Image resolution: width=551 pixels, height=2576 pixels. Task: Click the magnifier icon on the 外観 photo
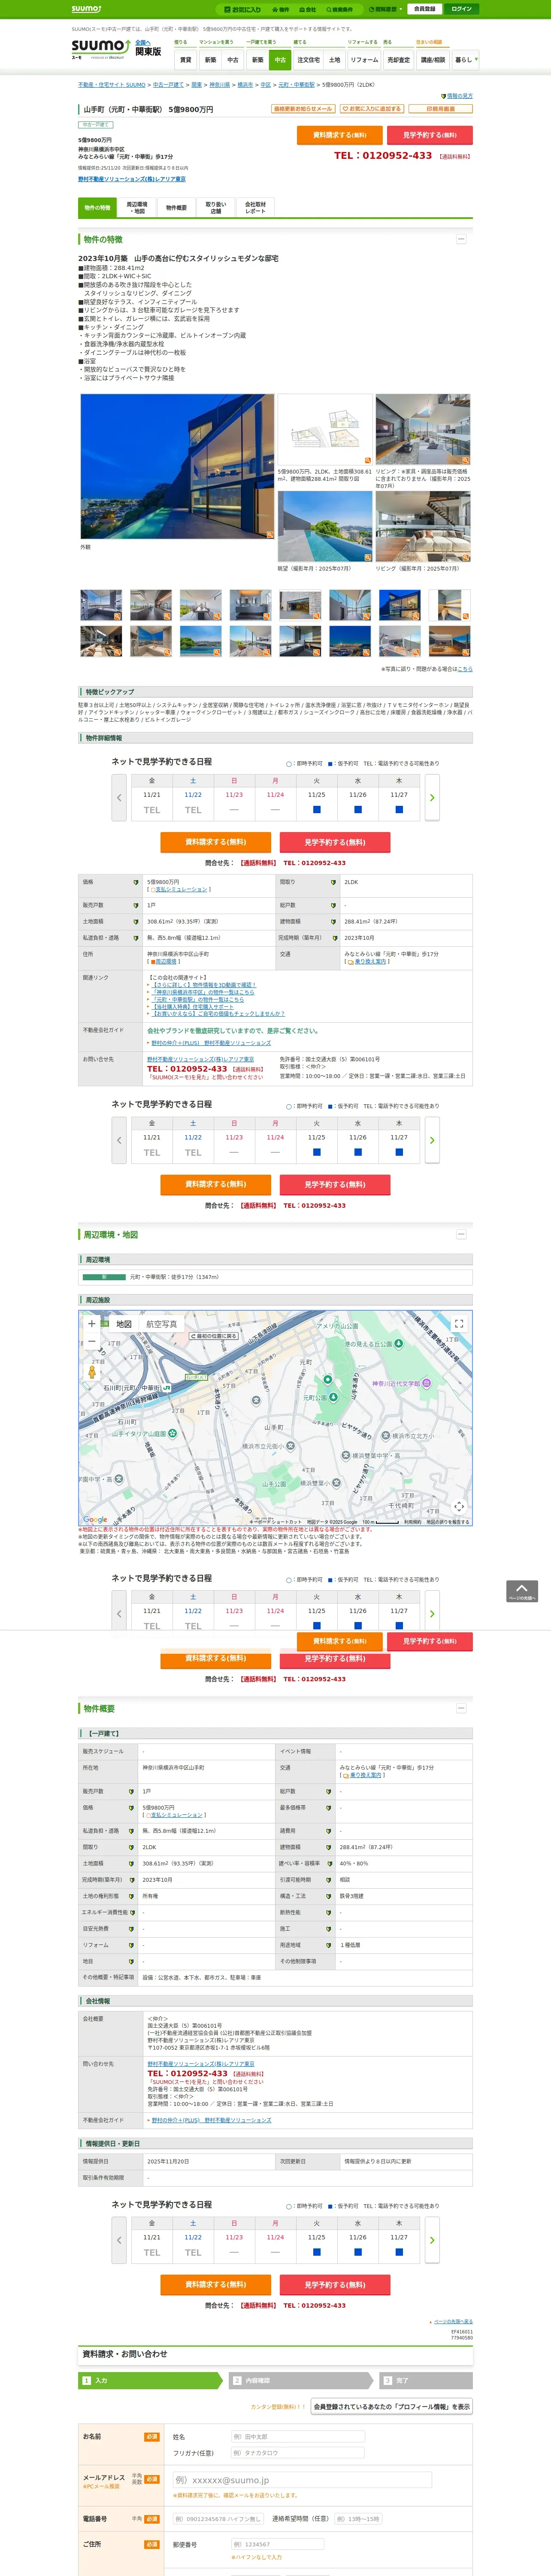[x=269, y=535]
